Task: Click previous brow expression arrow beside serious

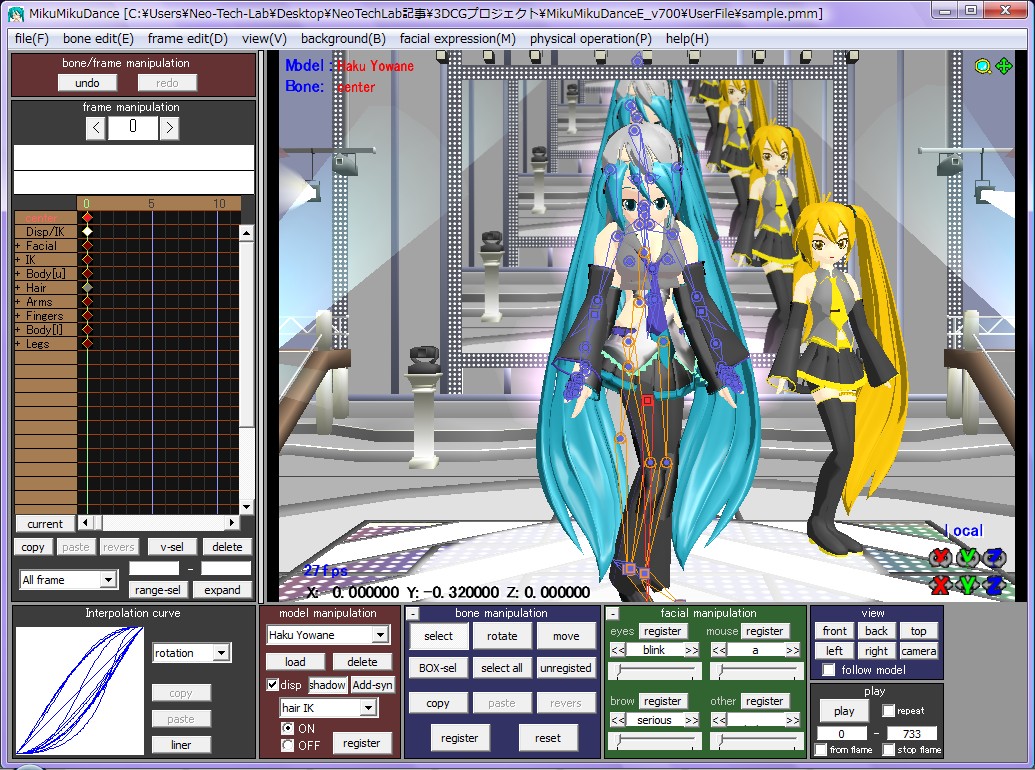Action: 618,721
